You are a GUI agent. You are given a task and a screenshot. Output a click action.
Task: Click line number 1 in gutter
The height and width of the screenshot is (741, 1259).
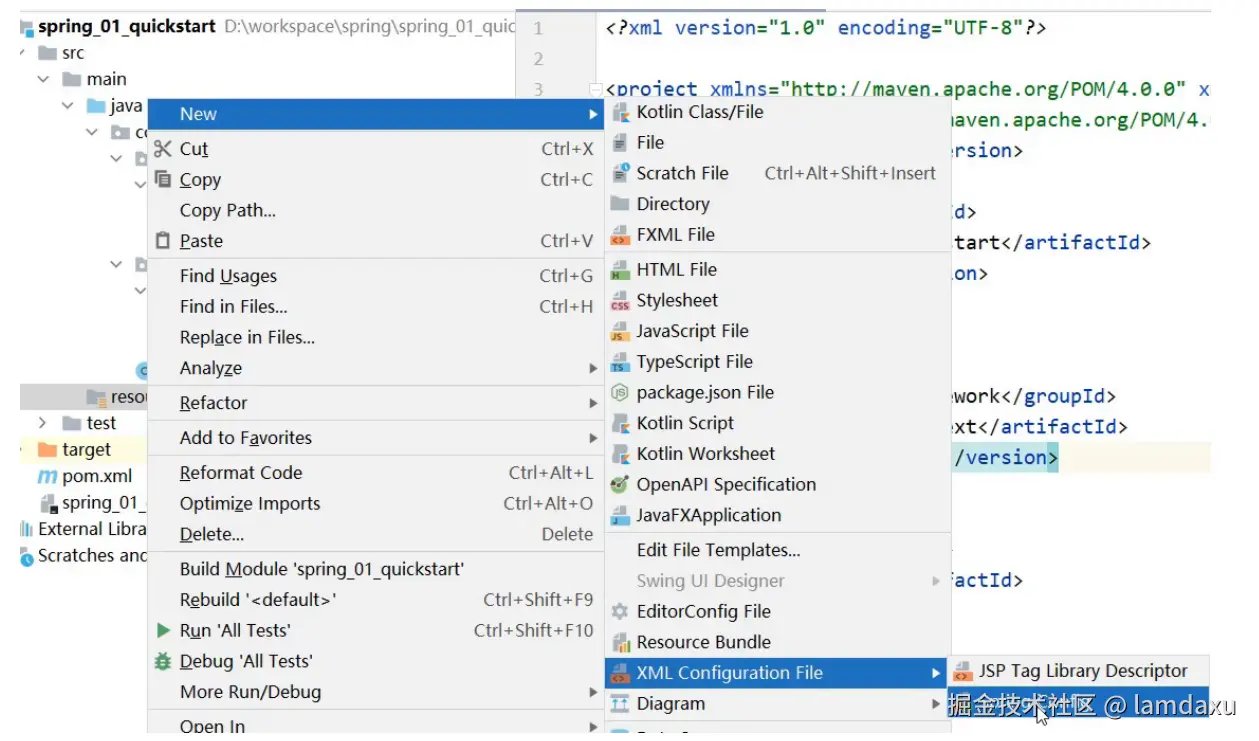538,28
